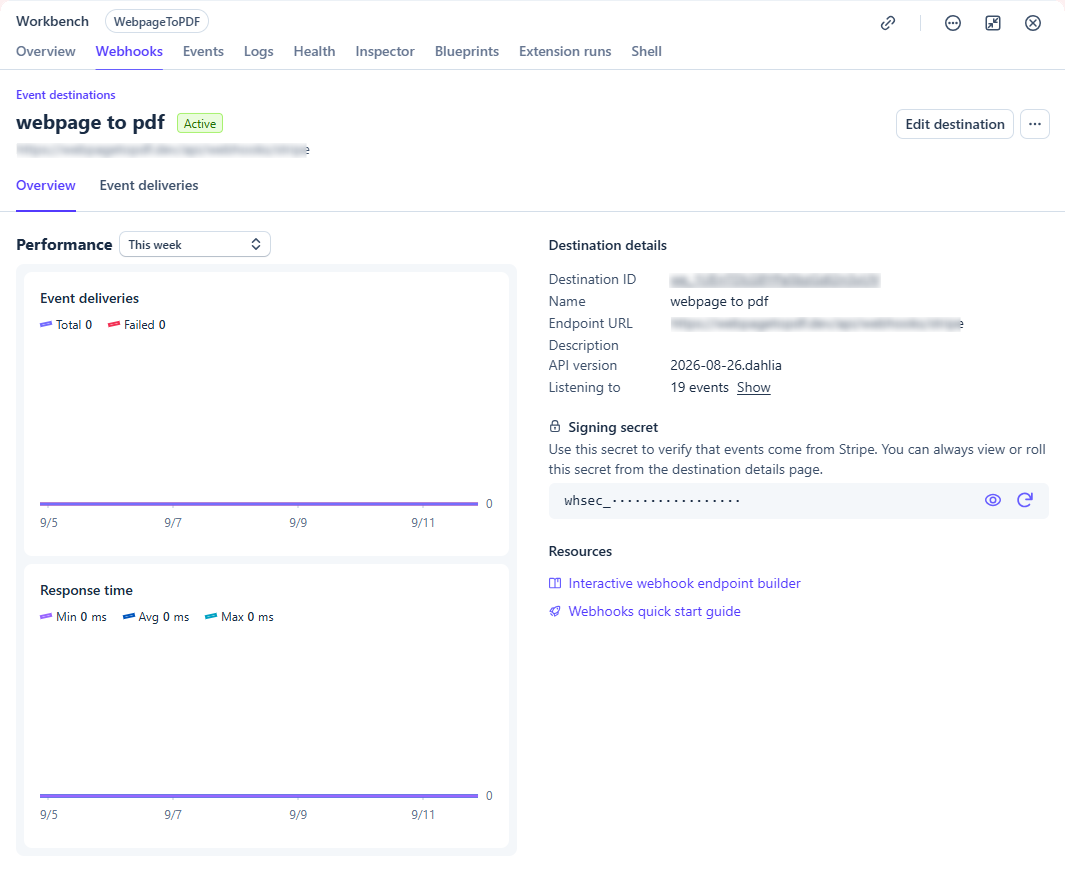The image size is (1065, 880).
Task: Switch to the Logs tab
Action: 259,52
